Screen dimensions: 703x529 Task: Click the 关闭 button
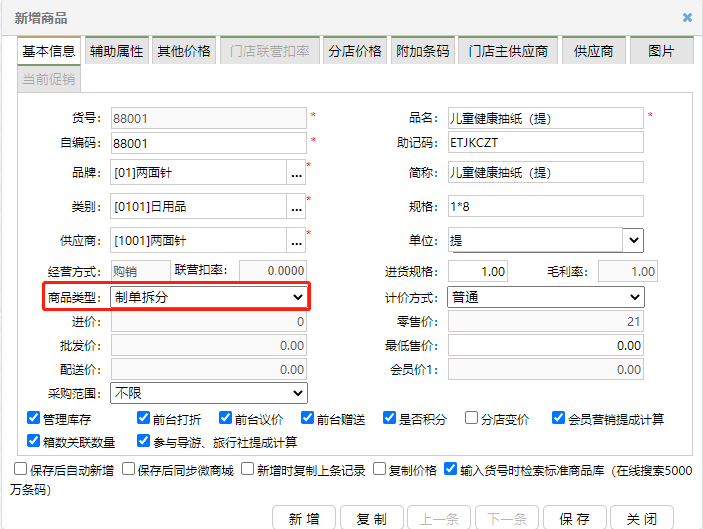[642, 519]
